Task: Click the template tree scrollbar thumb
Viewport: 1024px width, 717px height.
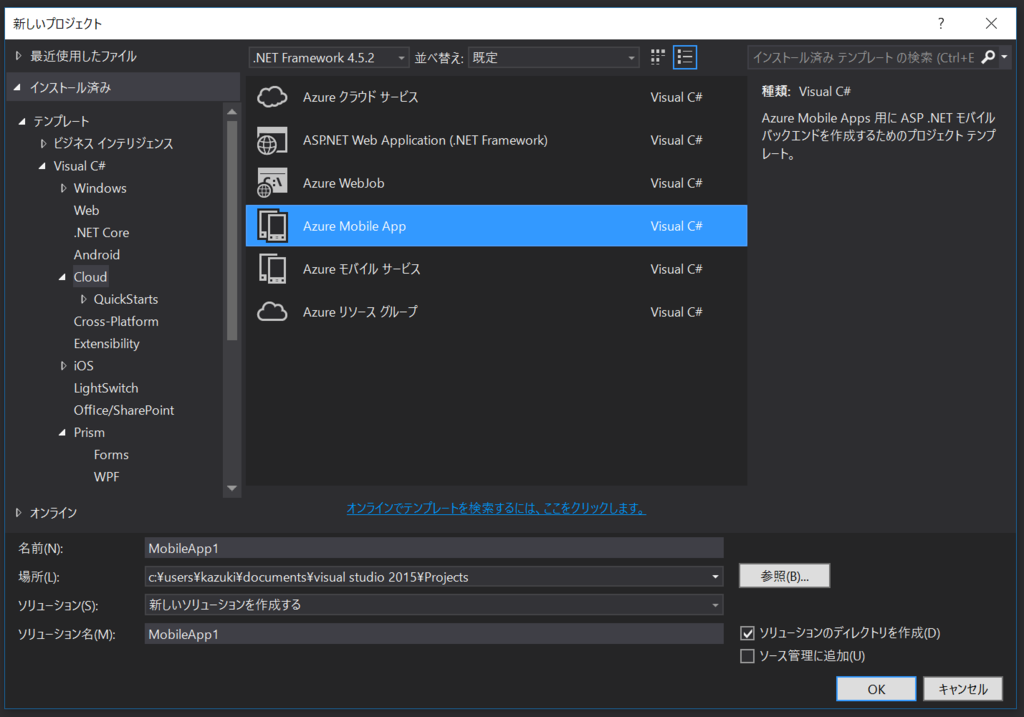Action: click(x=232, y=231)
